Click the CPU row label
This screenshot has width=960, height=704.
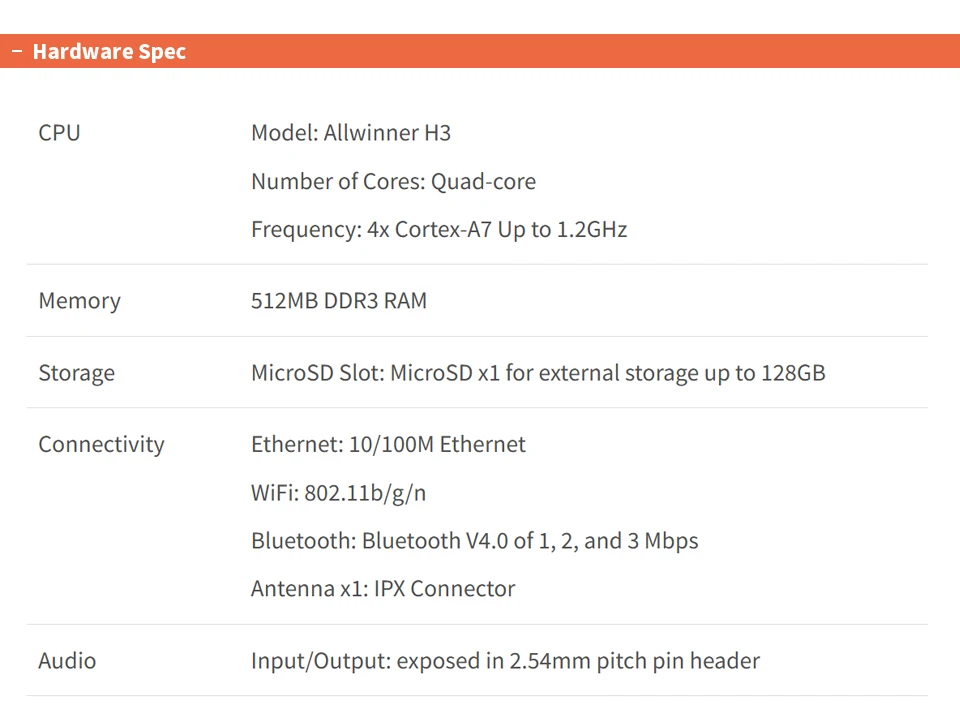click(59, 133)
